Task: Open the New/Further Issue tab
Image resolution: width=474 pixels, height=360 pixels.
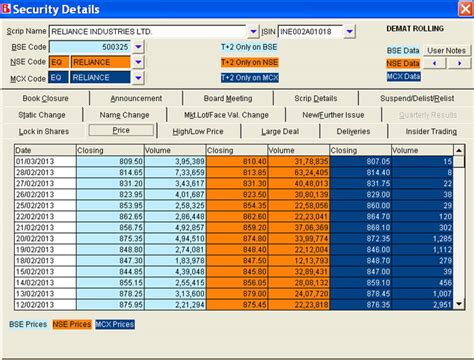Action: point(333,115)
